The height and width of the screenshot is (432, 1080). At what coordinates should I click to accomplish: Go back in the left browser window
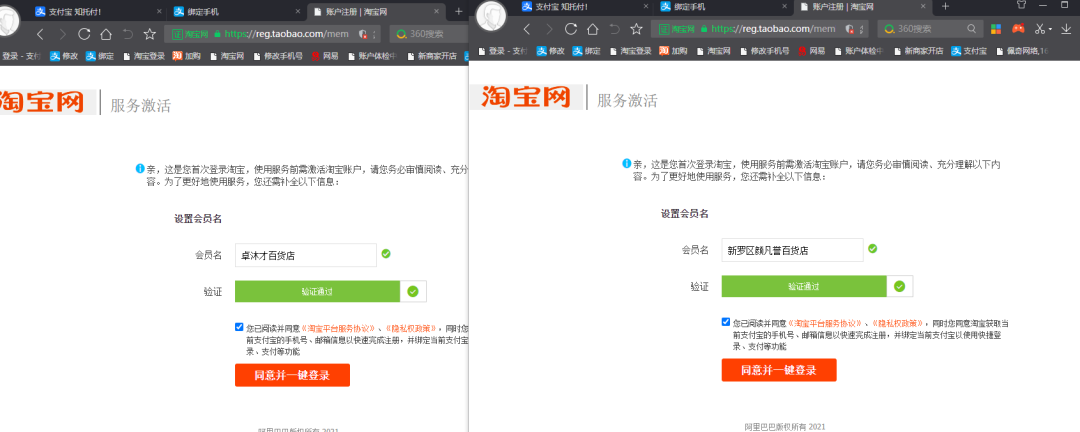coord(40,34)
